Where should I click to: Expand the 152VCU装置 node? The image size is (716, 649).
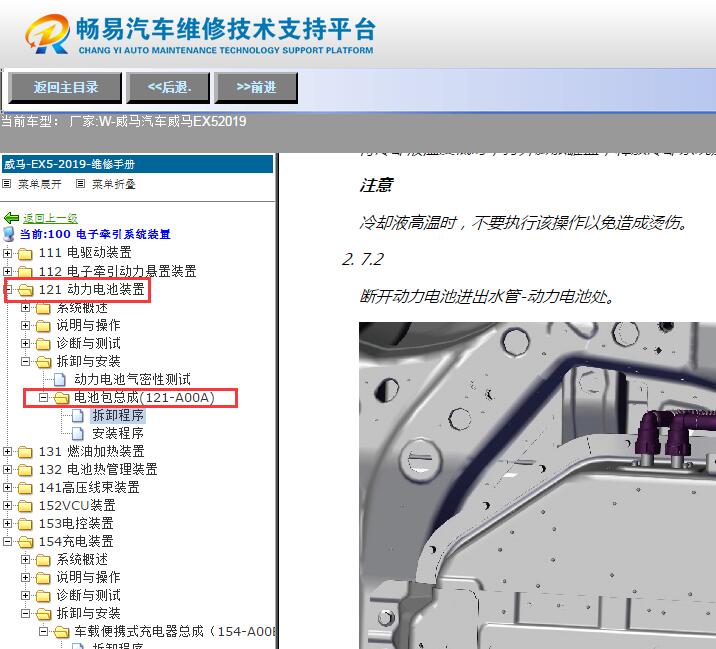tap(7, 506)
